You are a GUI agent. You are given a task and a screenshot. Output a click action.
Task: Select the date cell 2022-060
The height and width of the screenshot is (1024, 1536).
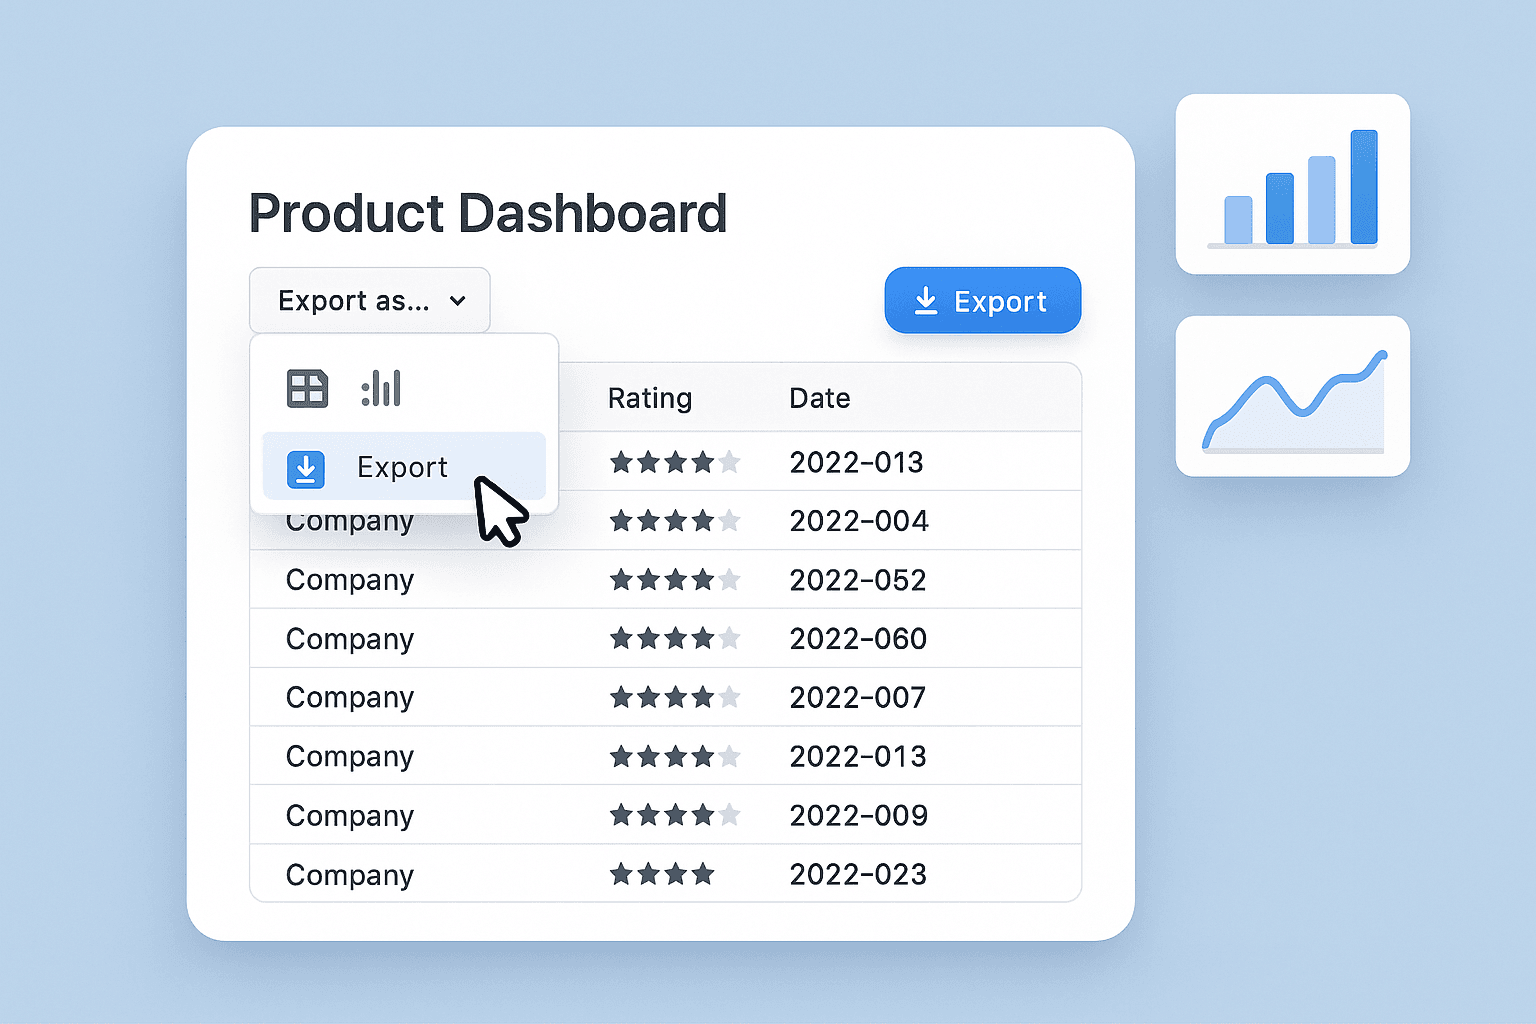[858, 639]
